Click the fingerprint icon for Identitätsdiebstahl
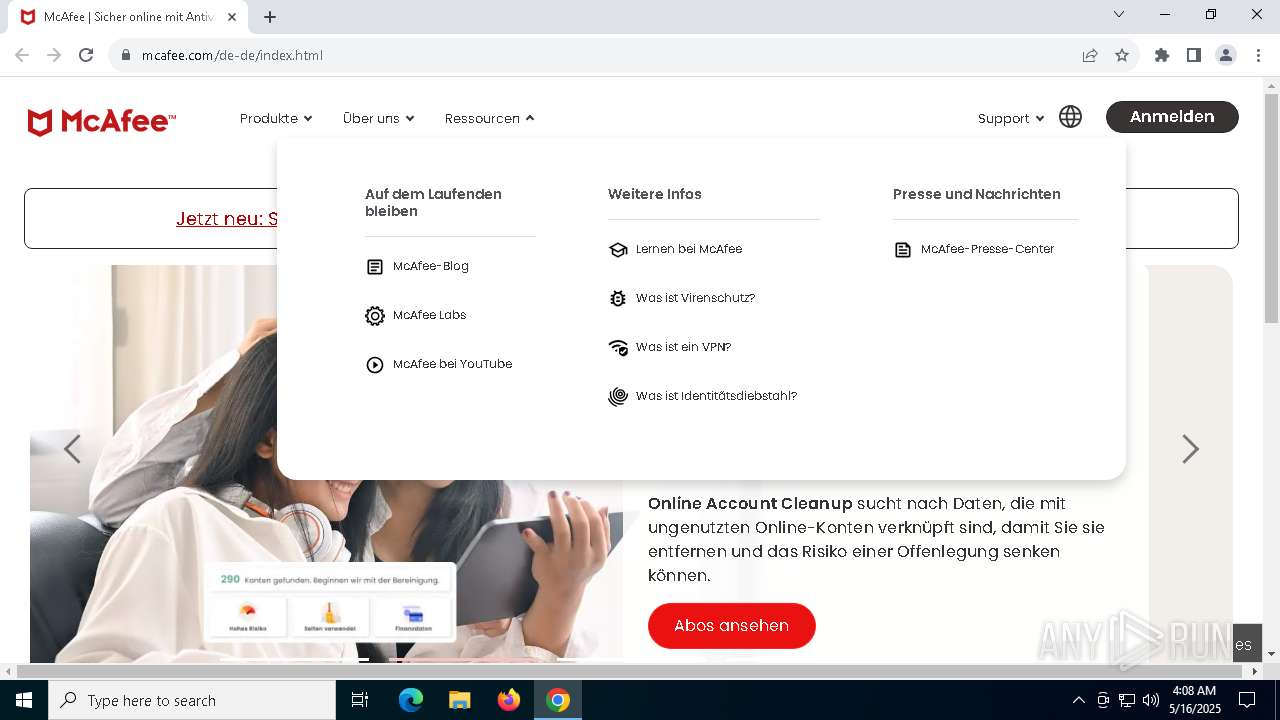The width and height of the screenshot is (1280, 720). coord(618,397)
